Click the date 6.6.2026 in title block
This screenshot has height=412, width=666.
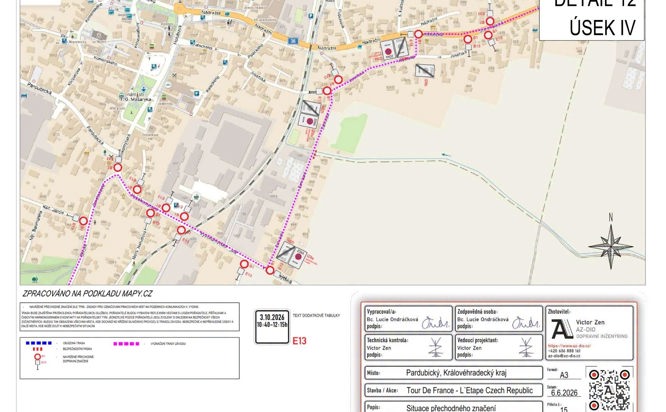(x=564, y=392)
